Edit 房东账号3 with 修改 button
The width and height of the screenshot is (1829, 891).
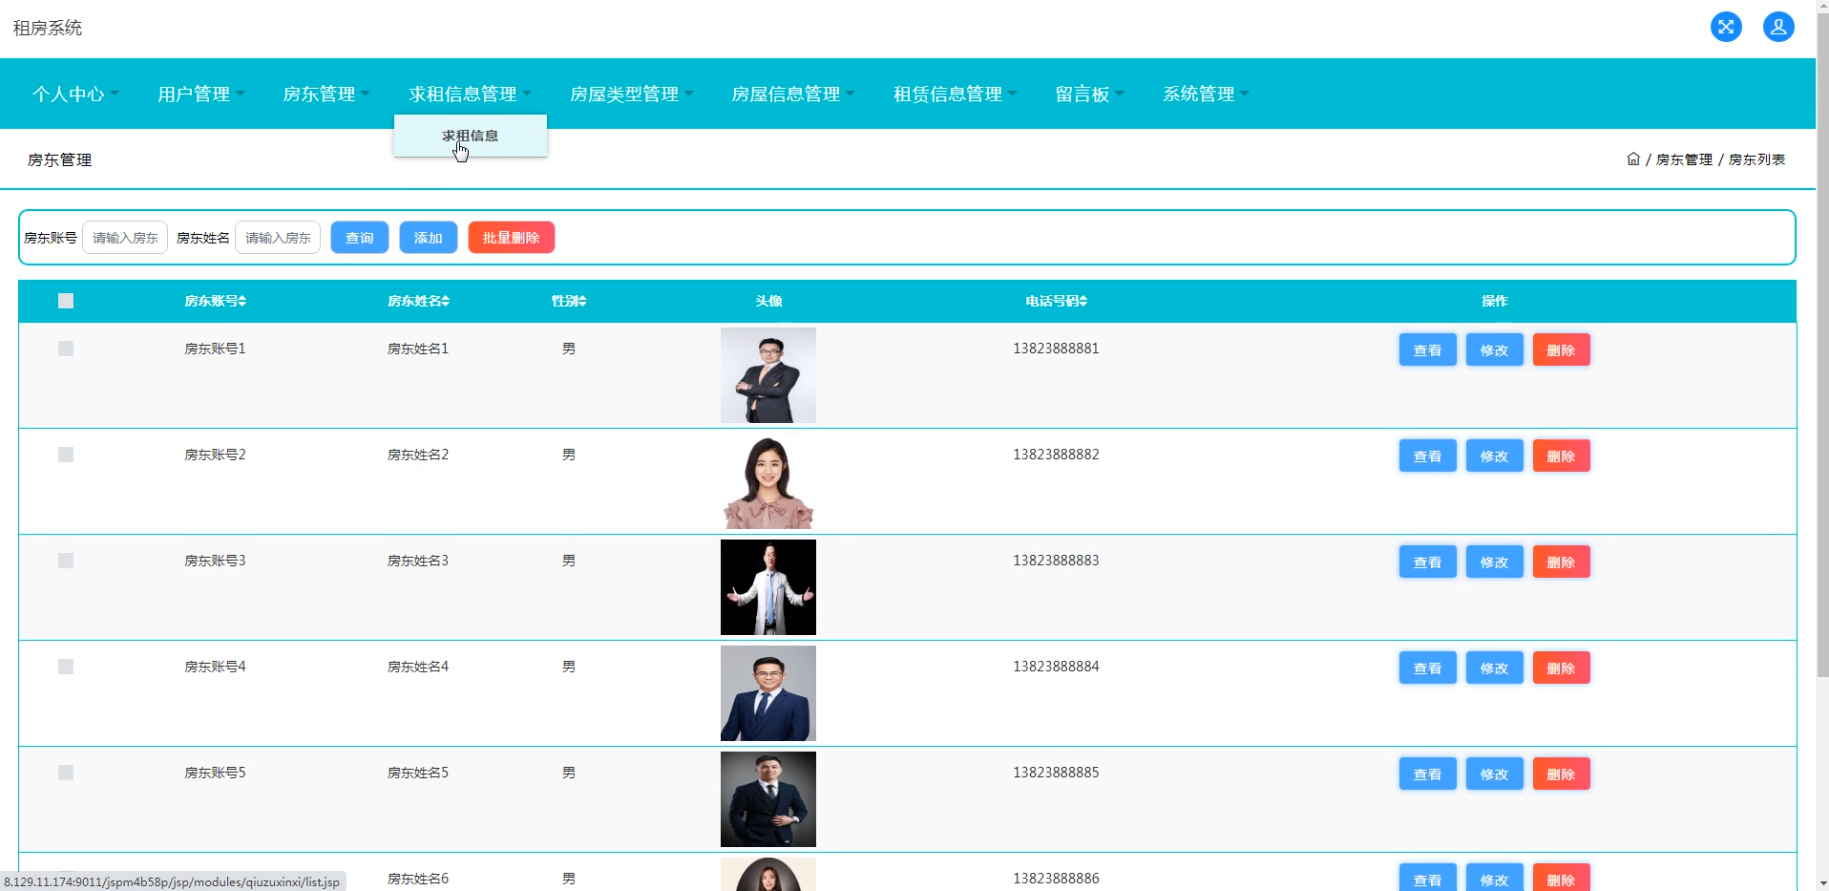1494,562
